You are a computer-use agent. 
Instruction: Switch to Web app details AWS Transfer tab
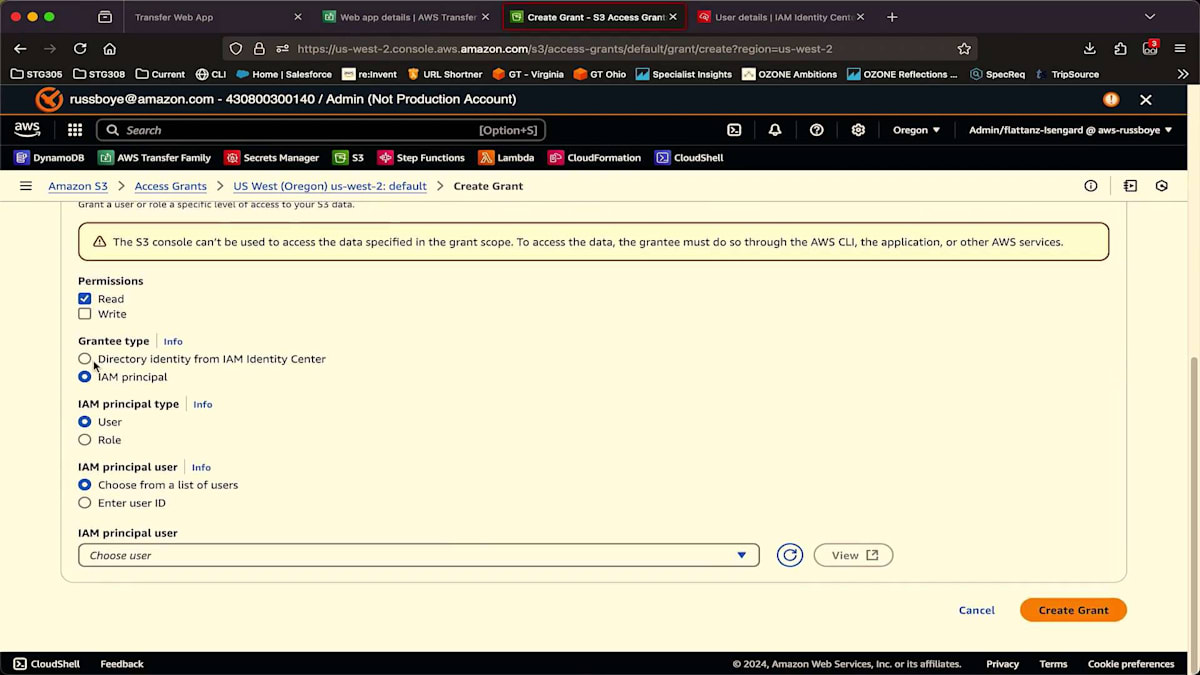pos(408,17)
